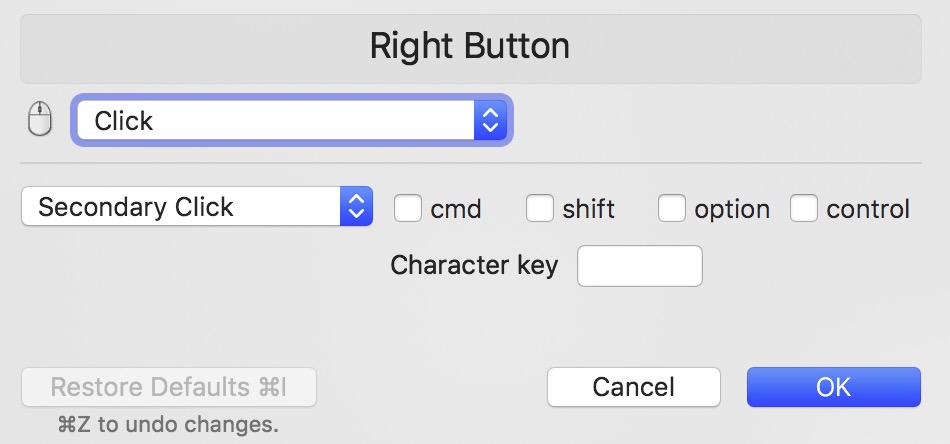Click the '⌘Z to undo changes' hint
950x444 pixels.
(168, 424)
